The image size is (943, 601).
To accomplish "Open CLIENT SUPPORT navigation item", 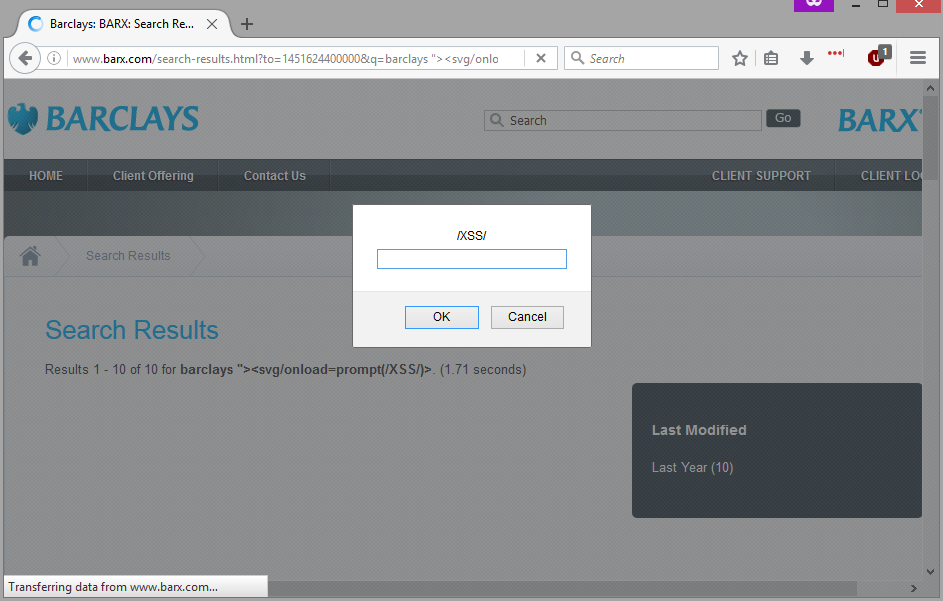I will click(x=761, y=176).
